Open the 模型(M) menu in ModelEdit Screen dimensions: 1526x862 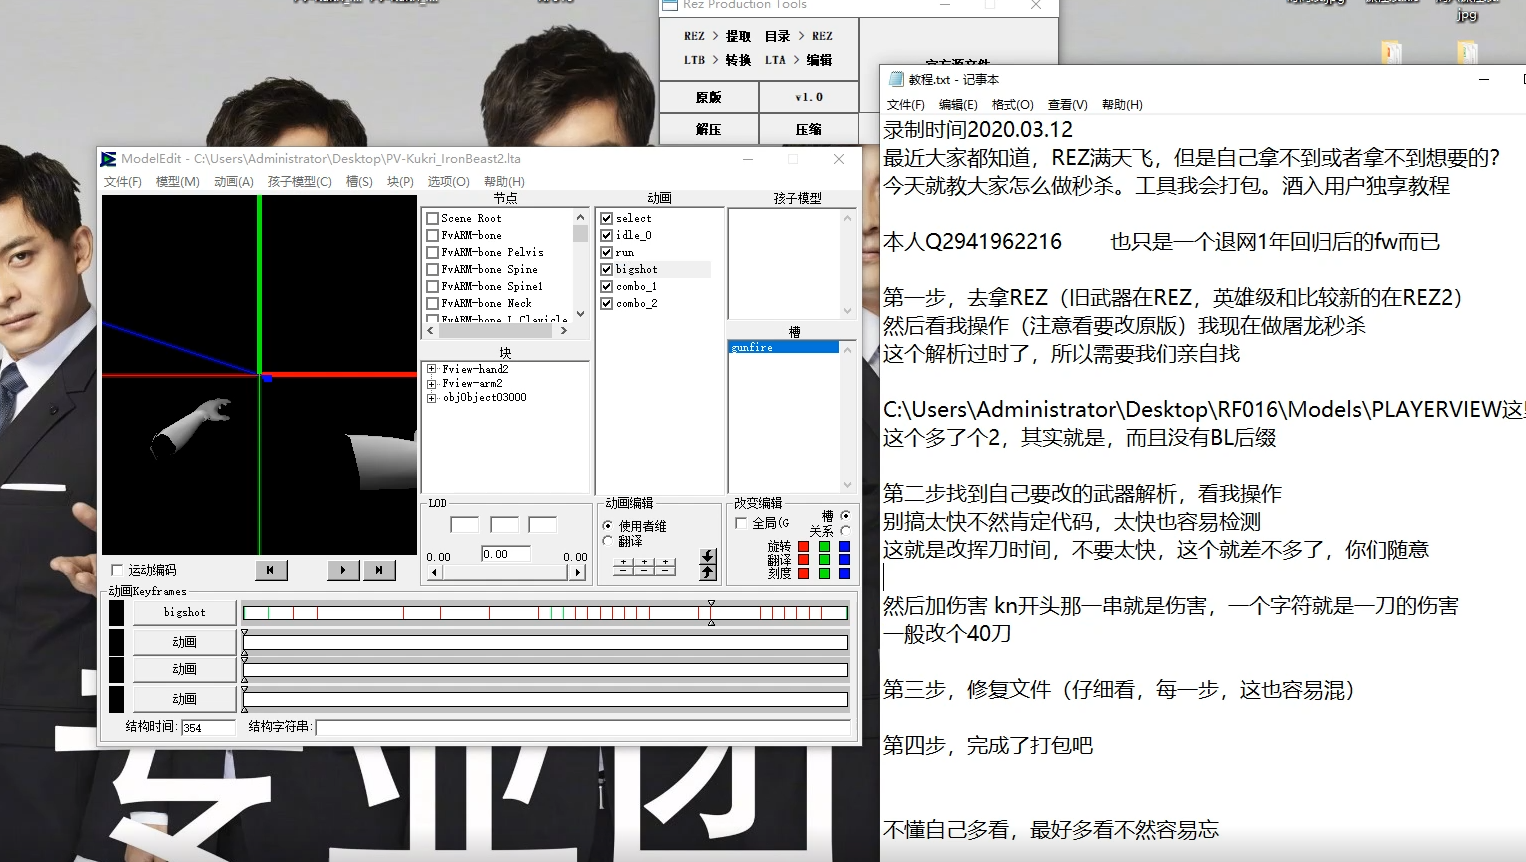177,182
